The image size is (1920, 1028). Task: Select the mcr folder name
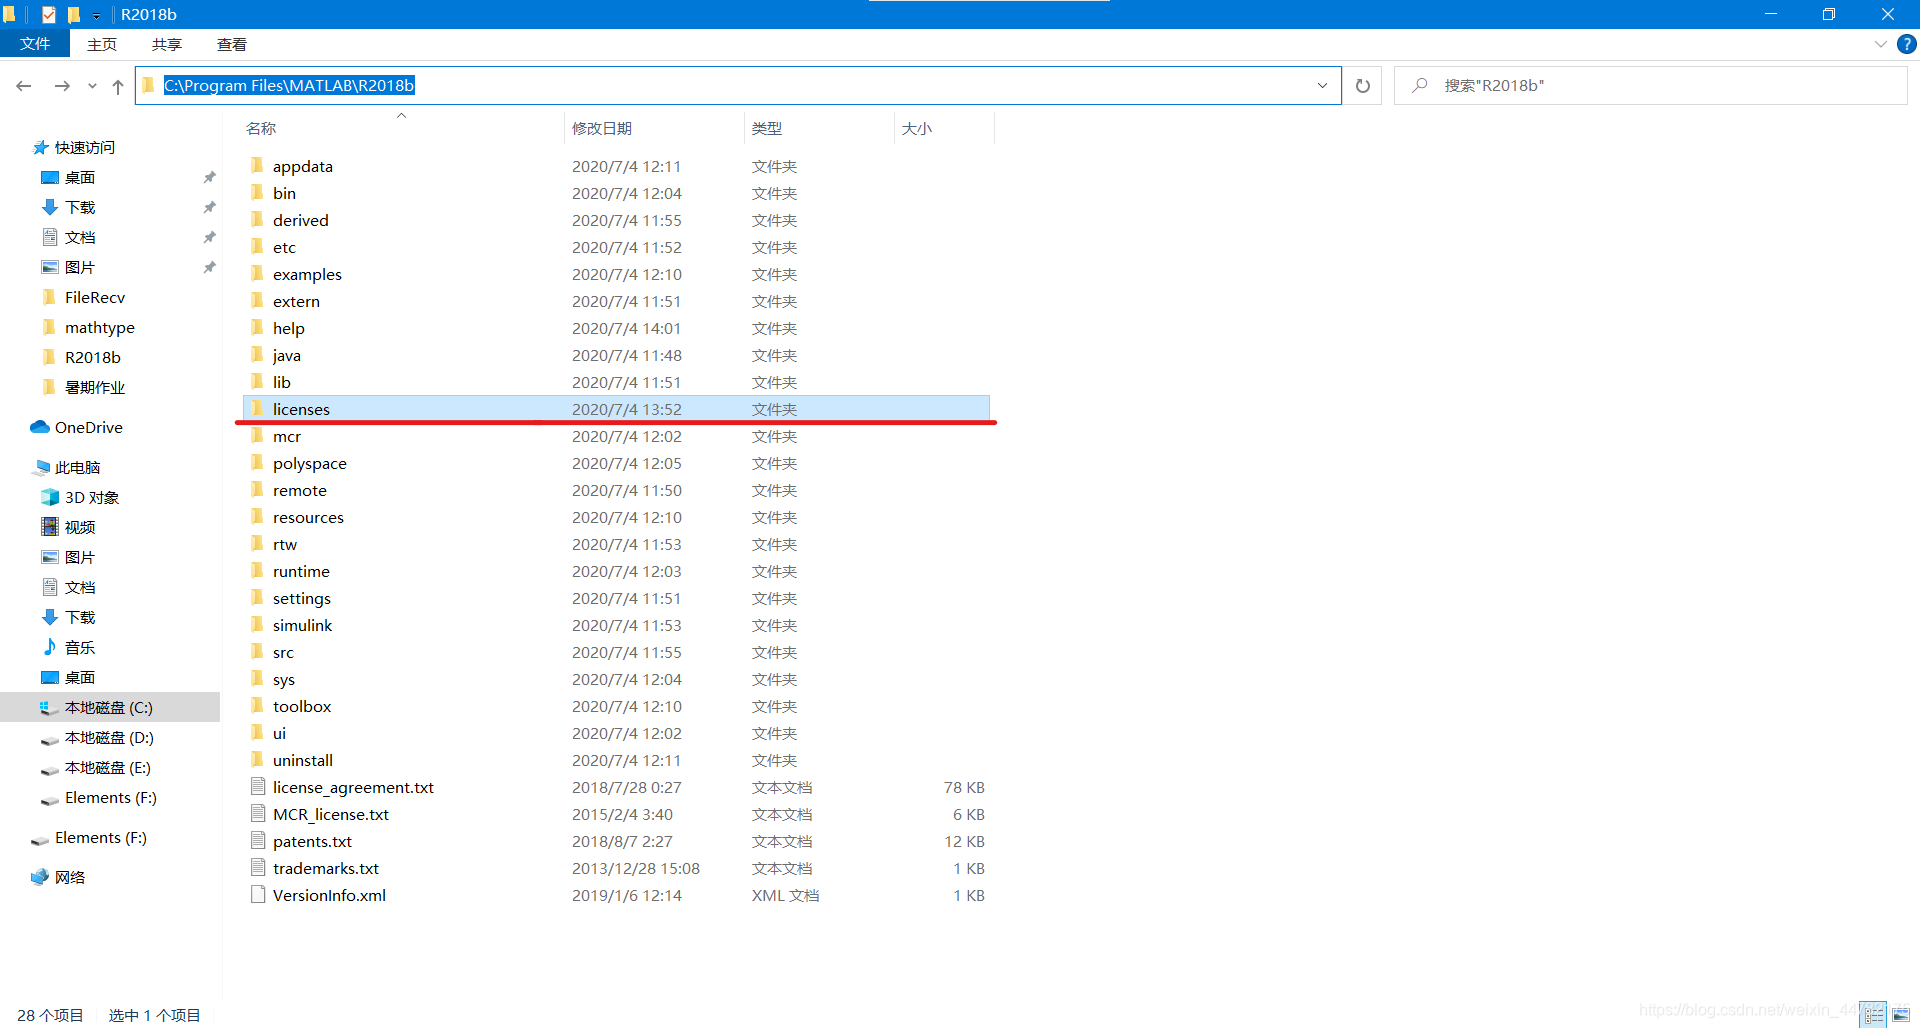[x=287, y=437]
